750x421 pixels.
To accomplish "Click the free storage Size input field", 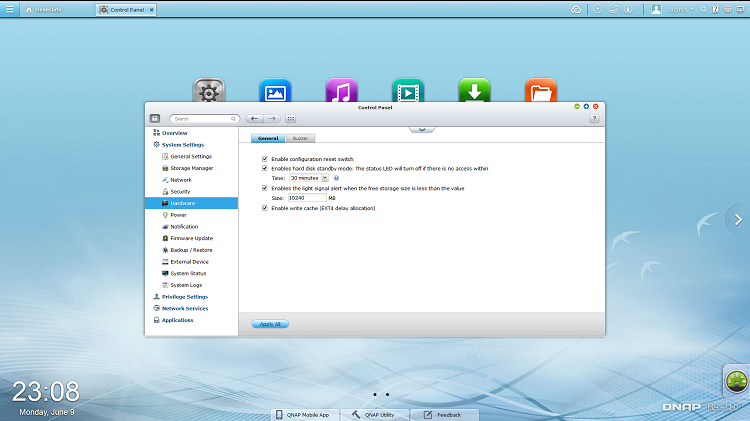I will (x=305, y=198).
